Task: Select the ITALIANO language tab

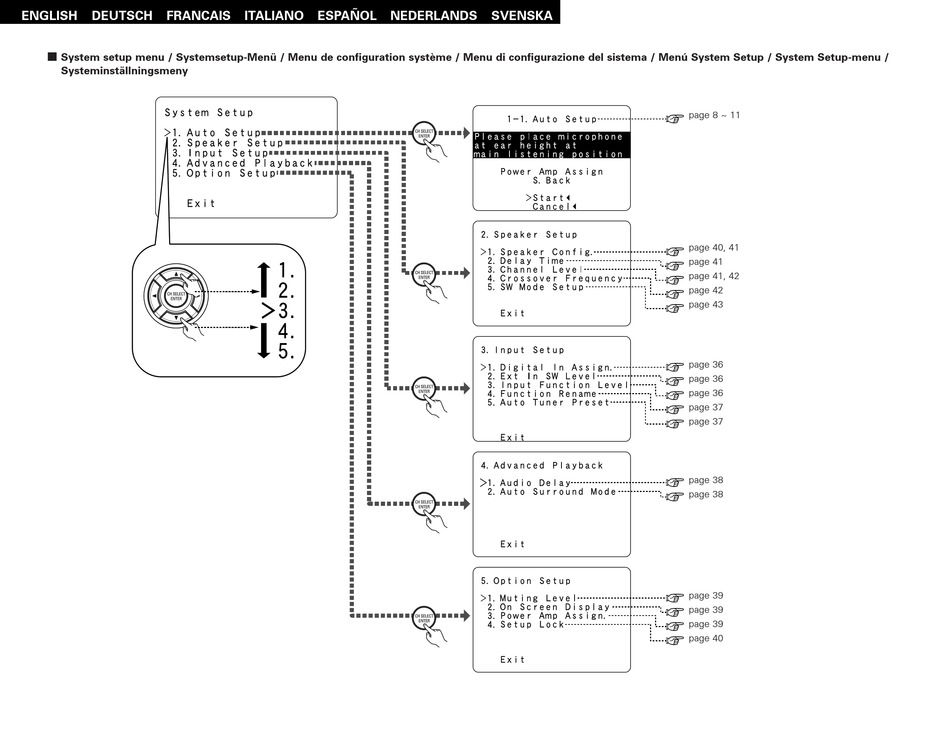Action: pyautogui.click(x=274, y=15)
